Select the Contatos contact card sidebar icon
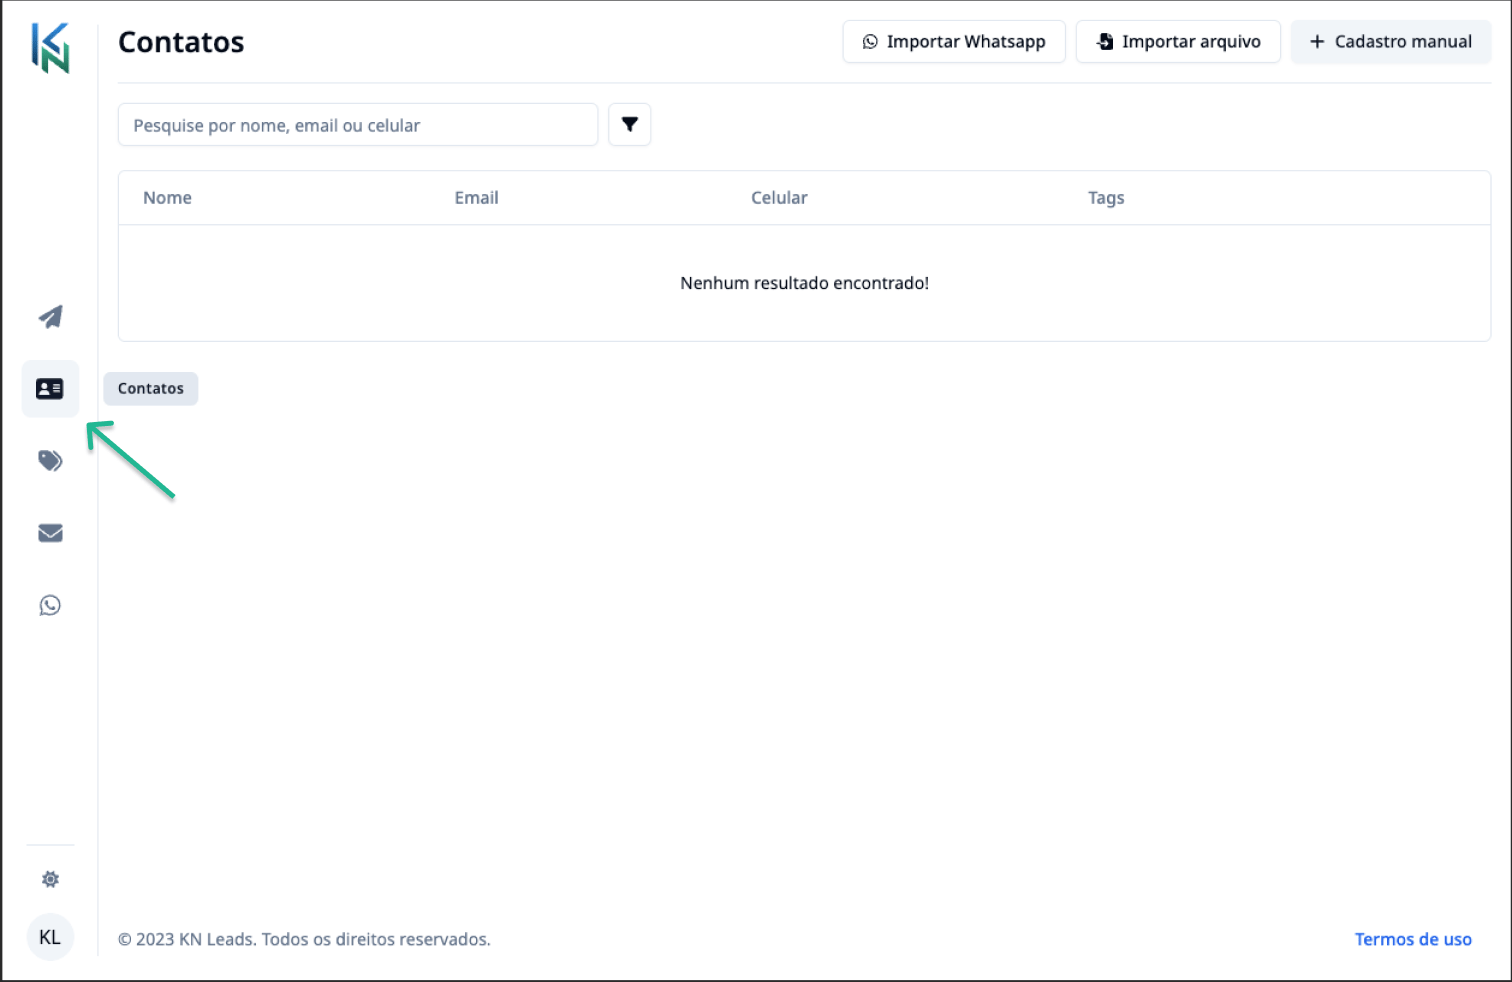Image resolution: width=1512 pixels, height=982 pixels. pos(50,388)
